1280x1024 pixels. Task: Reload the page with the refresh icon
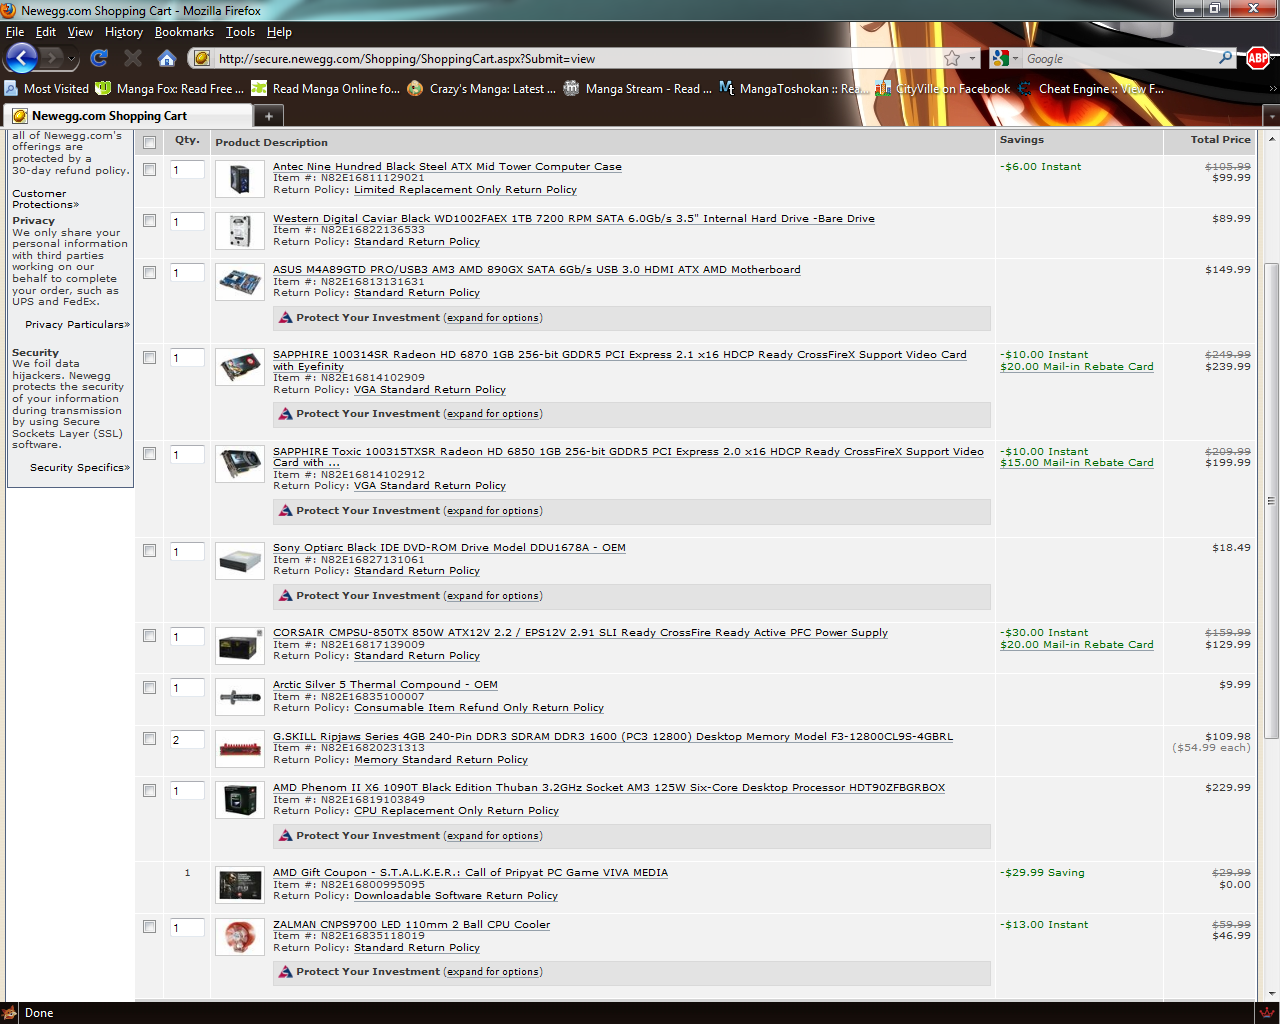[x=99, y=58]
